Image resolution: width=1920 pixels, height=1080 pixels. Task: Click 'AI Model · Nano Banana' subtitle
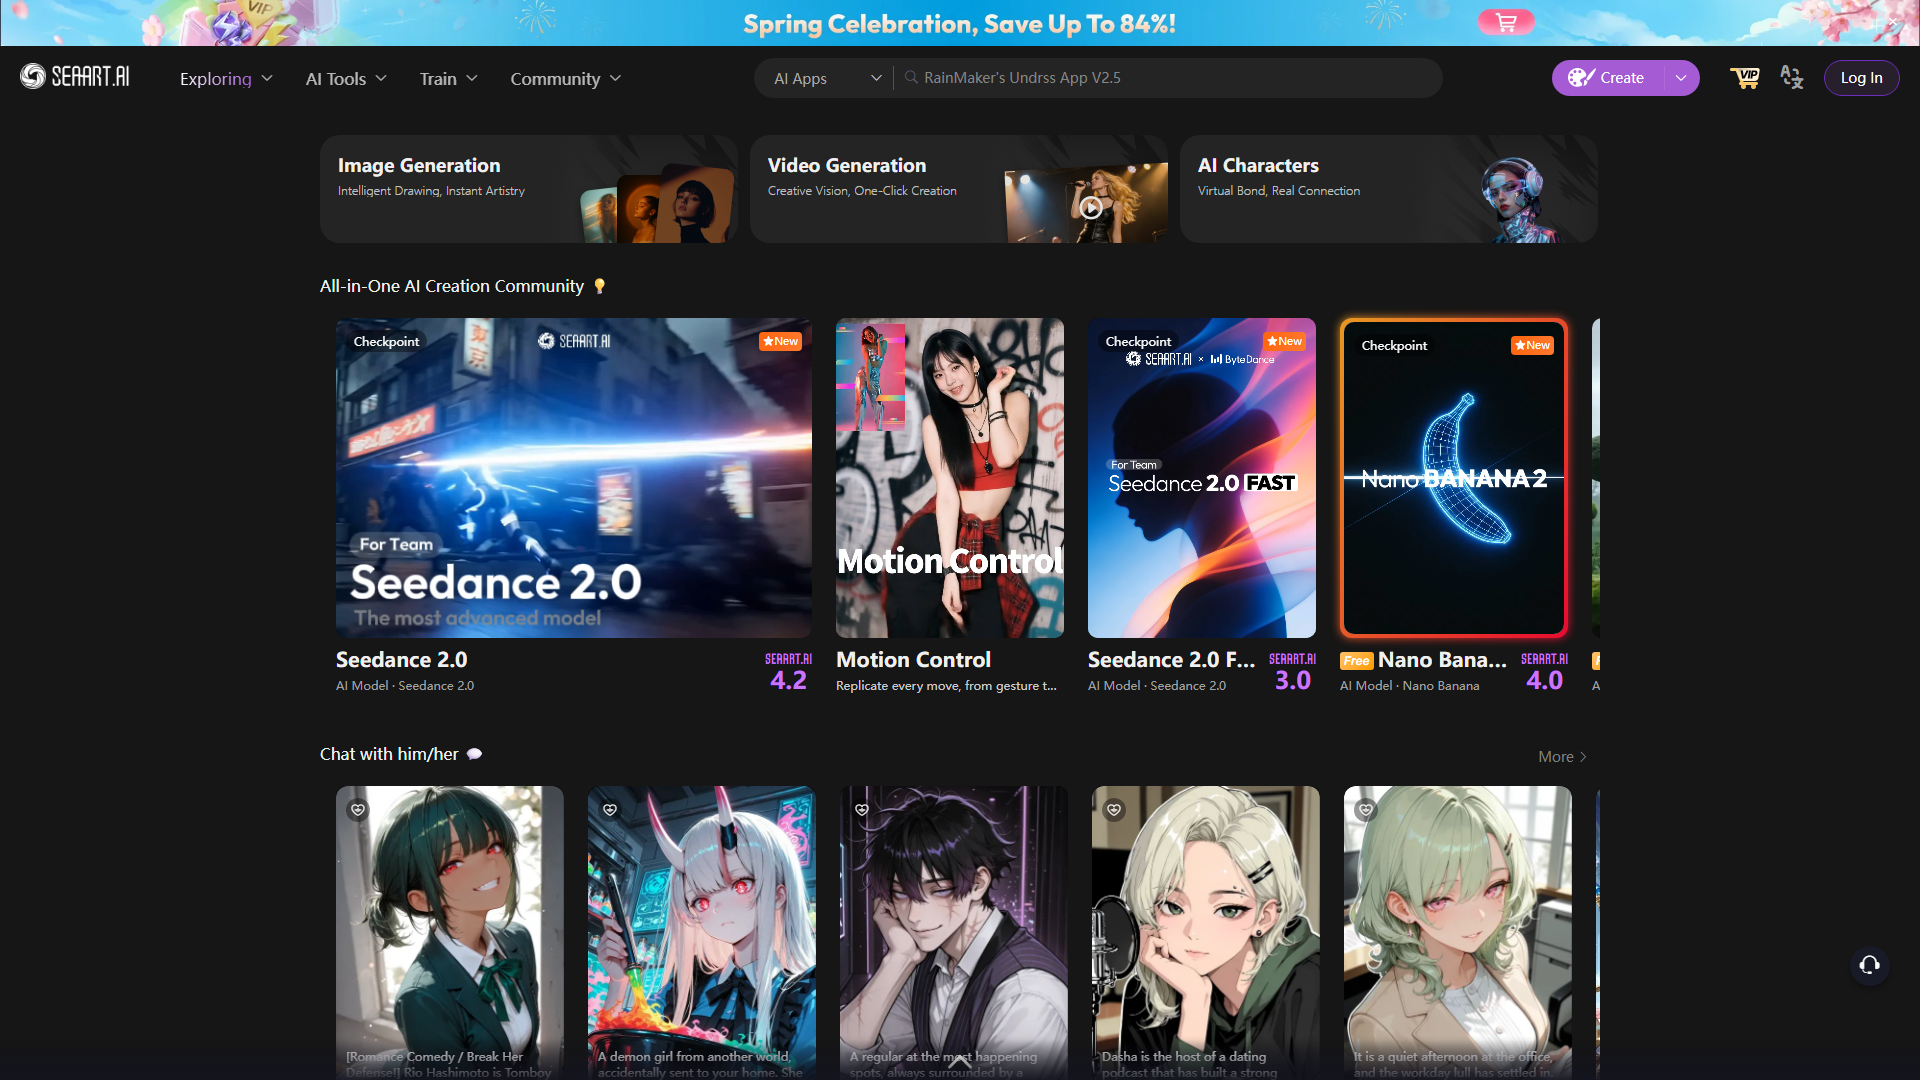point(1410,686)
